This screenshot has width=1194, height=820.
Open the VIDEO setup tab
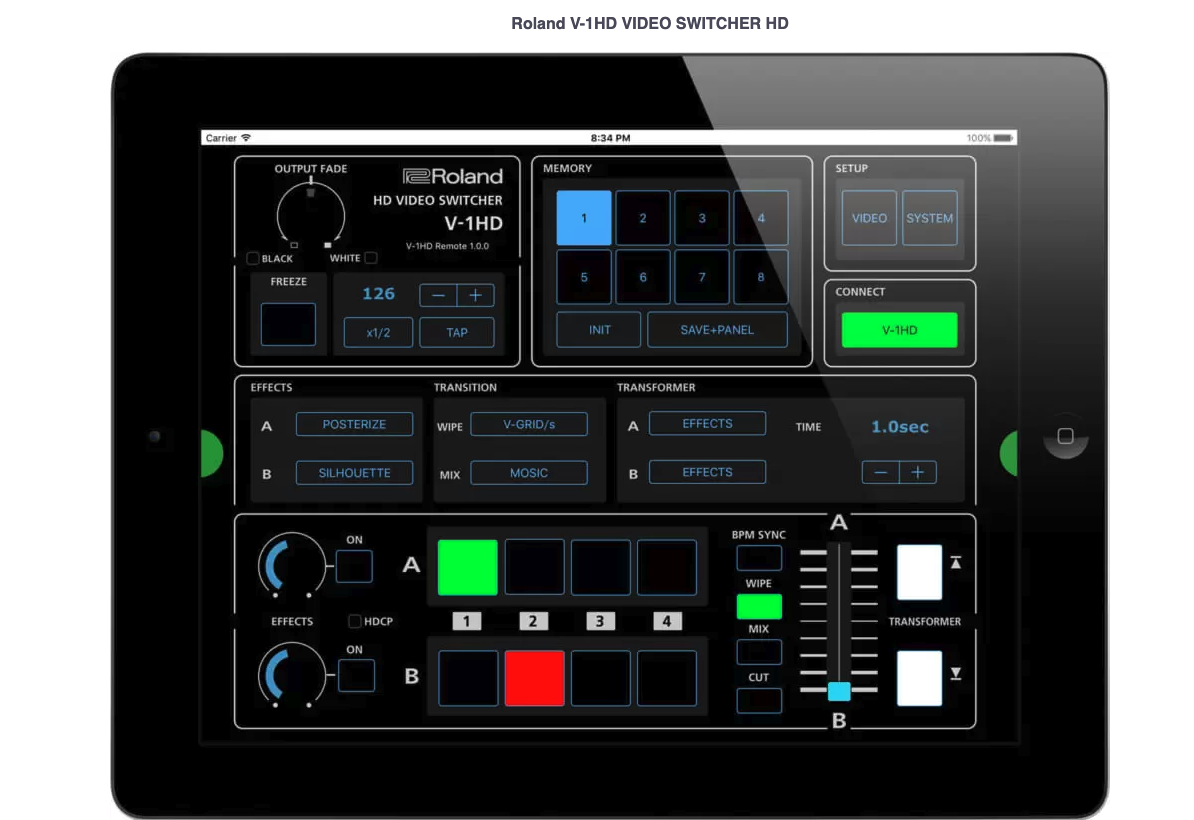point(869,218)
